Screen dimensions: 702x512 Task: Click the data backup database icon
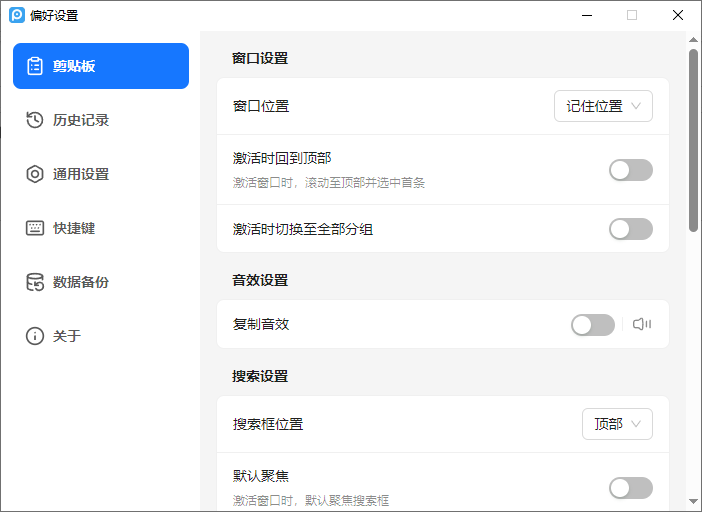(35, 282)
